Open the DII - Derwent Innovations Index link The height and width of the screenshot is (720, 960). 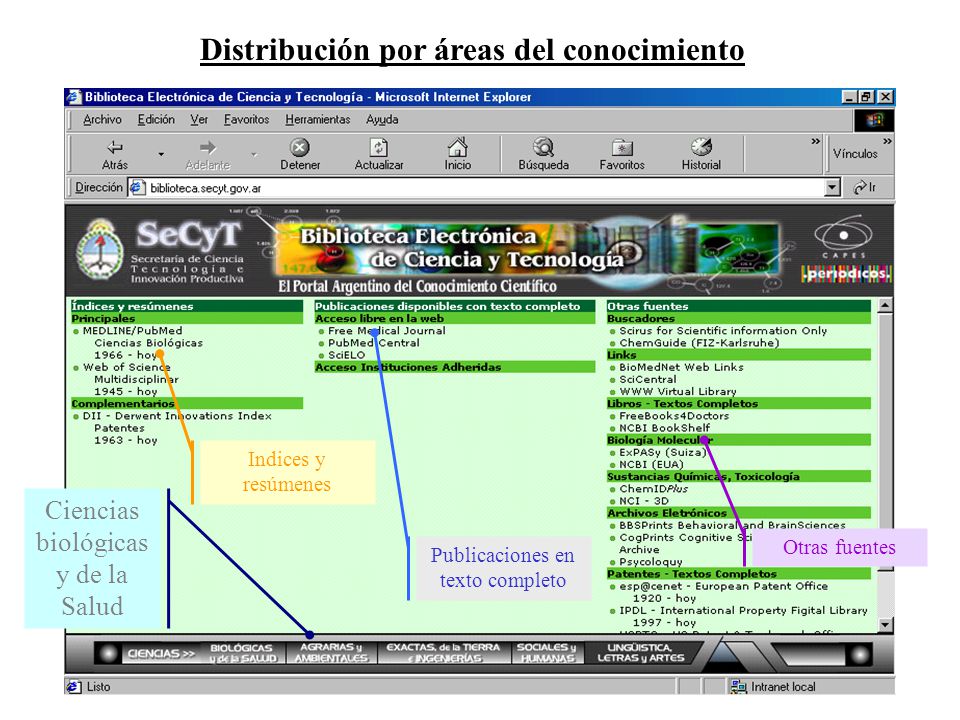point(177,416)
